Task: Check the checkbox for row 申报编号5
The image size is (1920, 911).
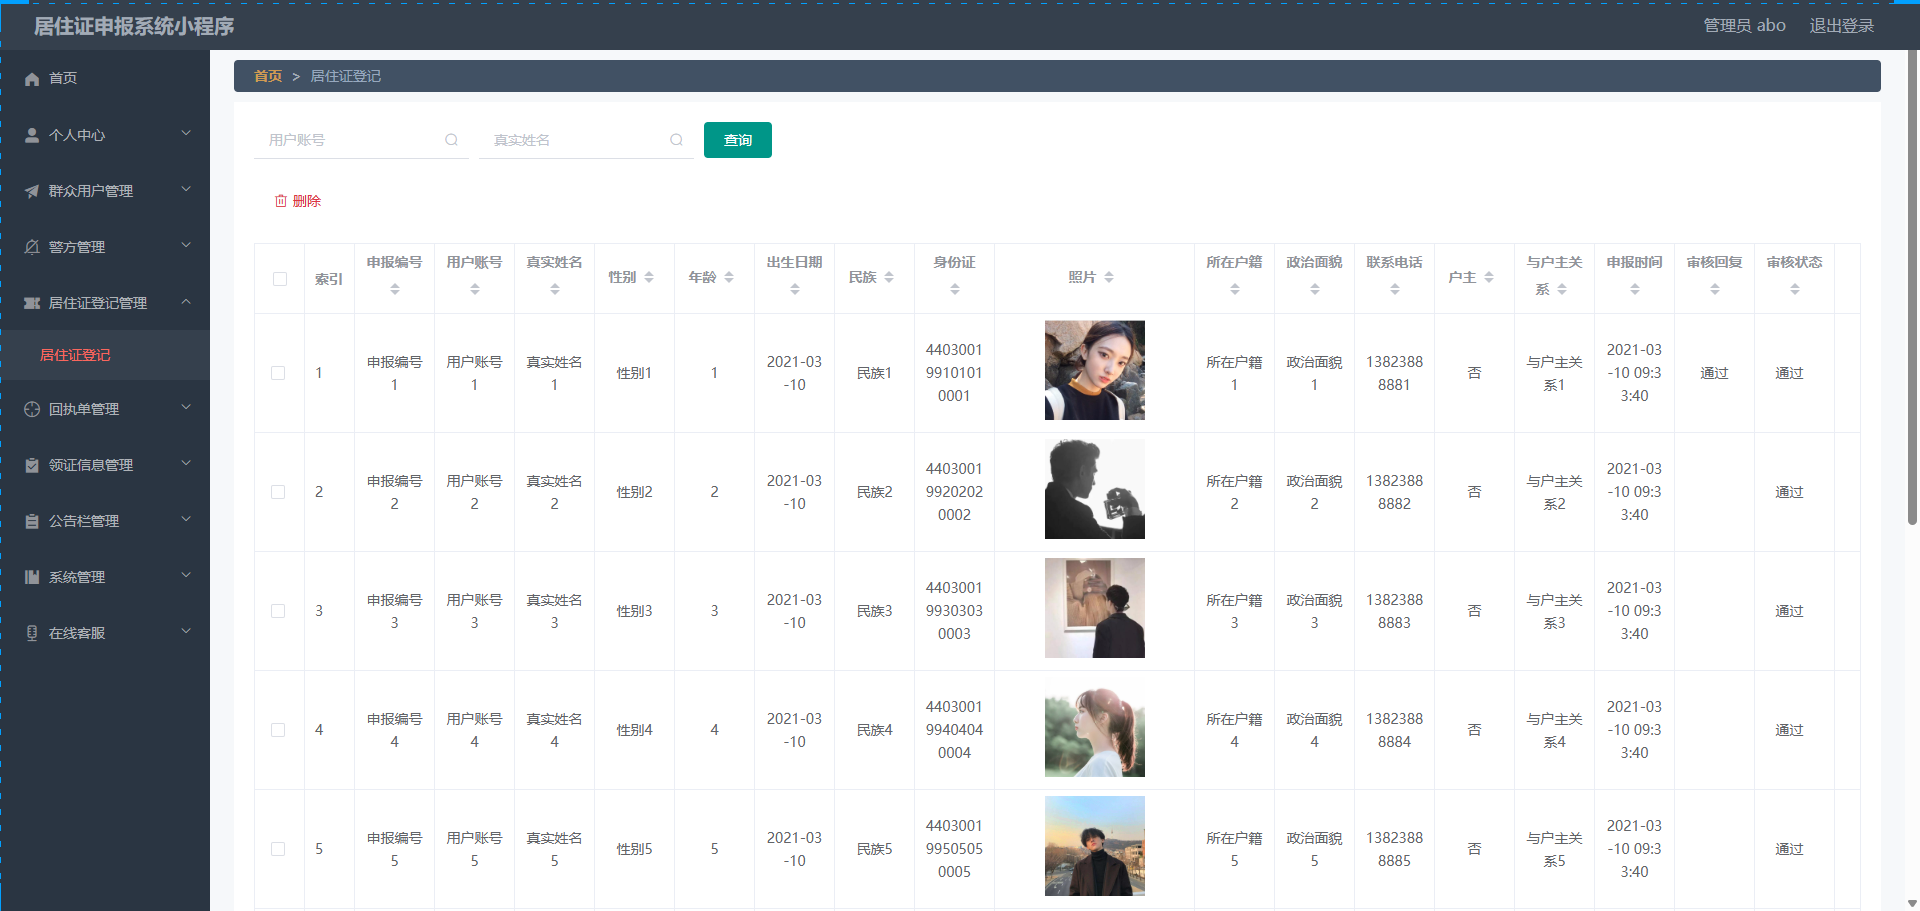Action: [x=278, y=849]
